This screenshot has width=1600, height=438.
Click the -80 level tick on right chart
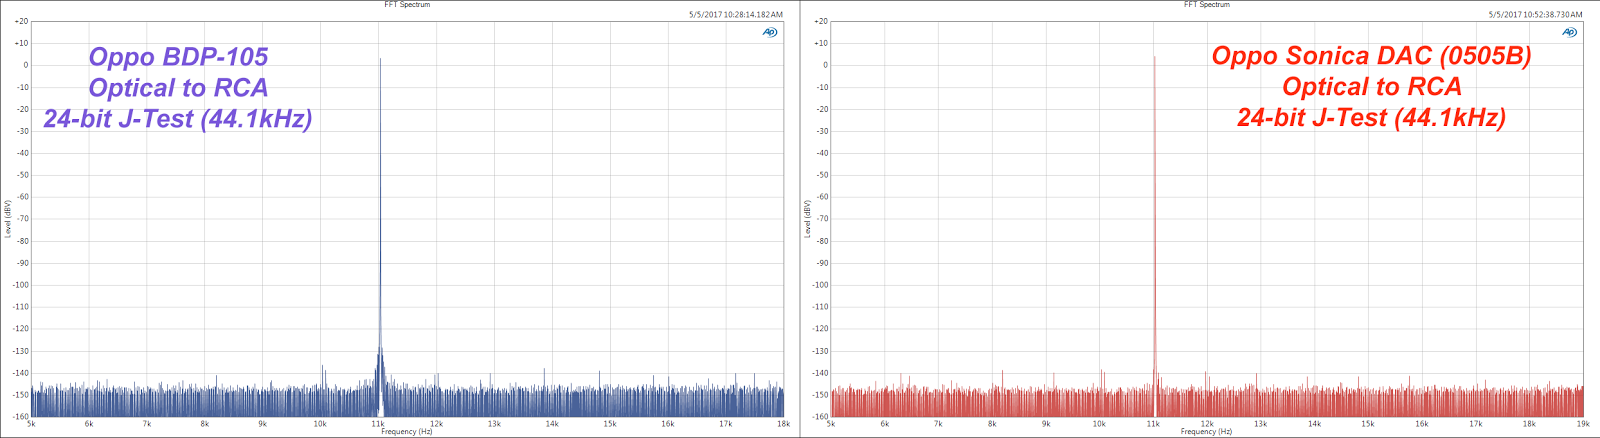(x=821, y=241)
